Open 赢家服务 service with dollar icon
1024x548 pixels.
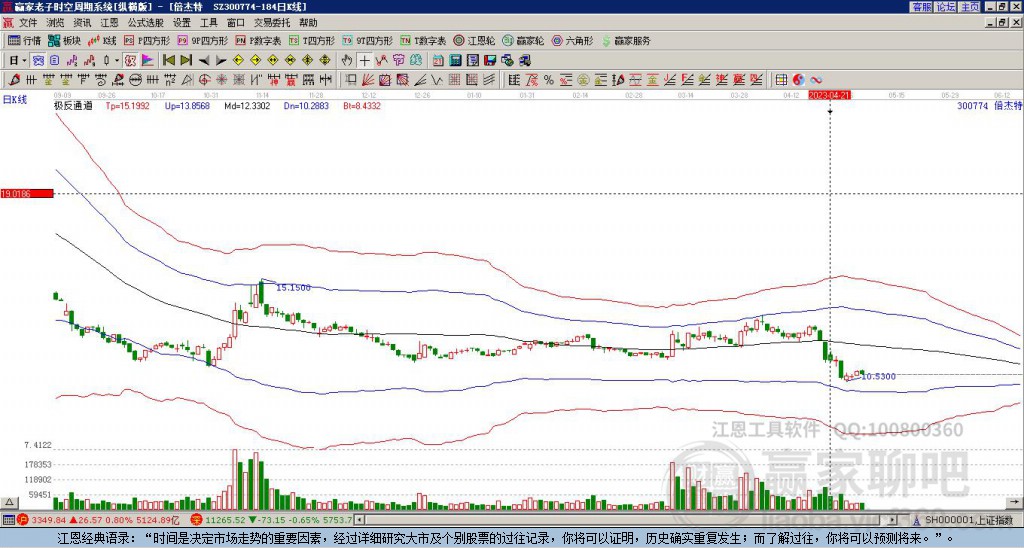(626, 40)
